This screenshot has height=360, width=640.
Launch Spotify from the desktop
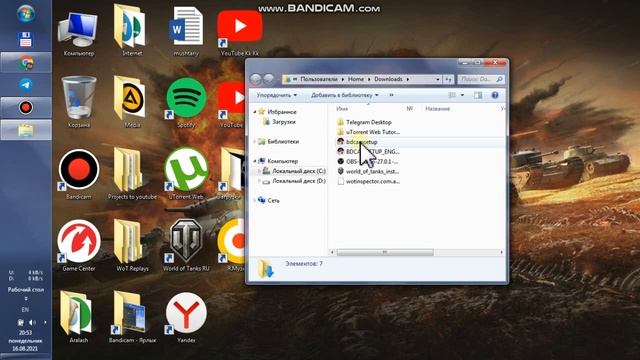coord(186,102)
